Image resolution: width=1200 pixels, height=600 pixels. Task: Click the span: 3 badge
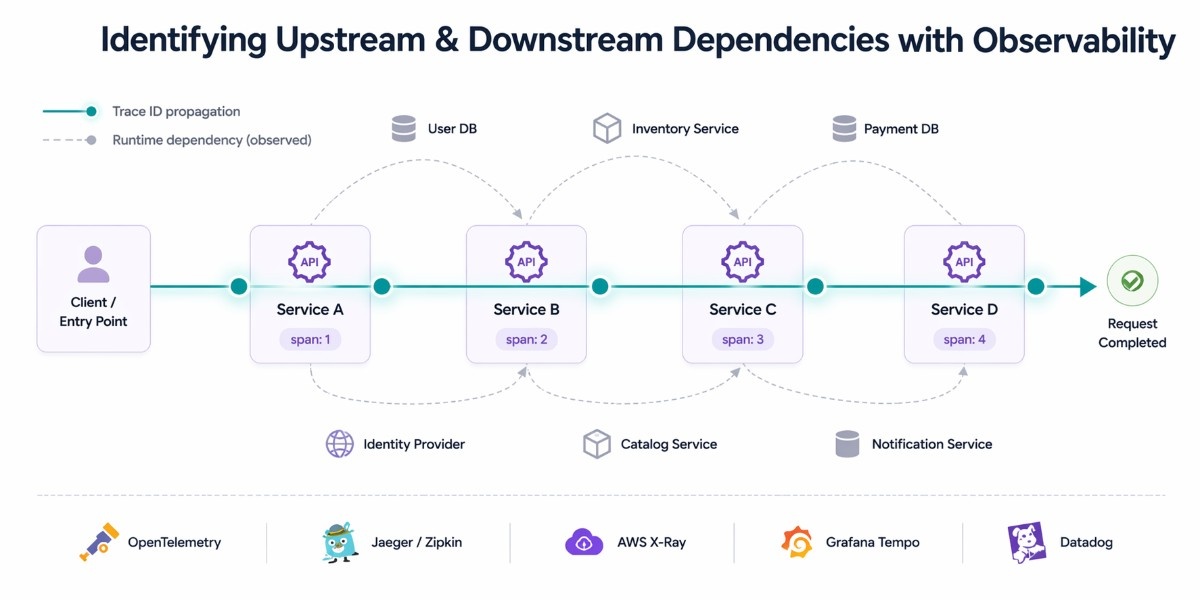[x=743, y=340]
